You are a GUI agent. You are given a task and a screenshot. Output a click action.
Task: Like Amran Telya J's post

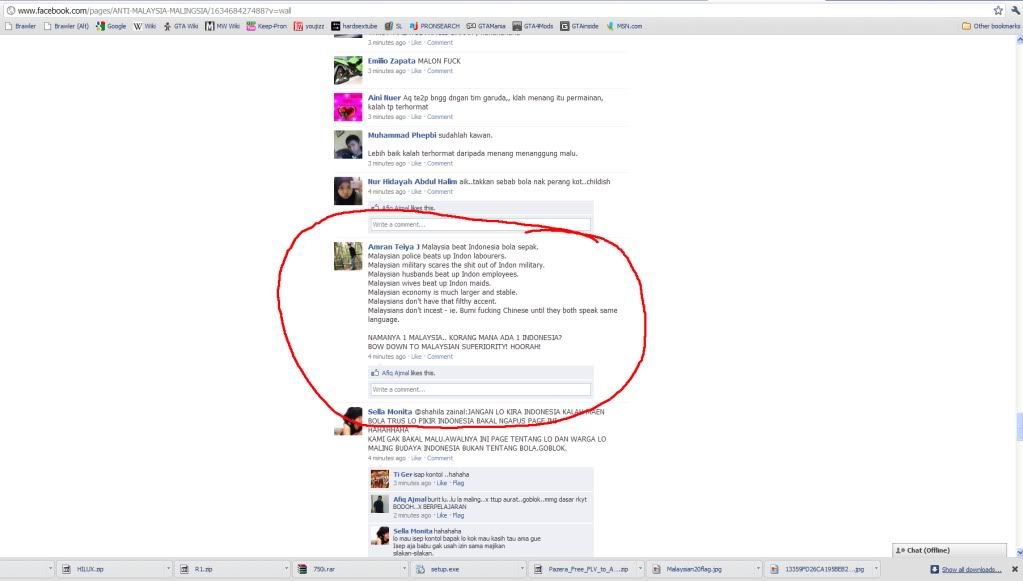pos(415,356)
